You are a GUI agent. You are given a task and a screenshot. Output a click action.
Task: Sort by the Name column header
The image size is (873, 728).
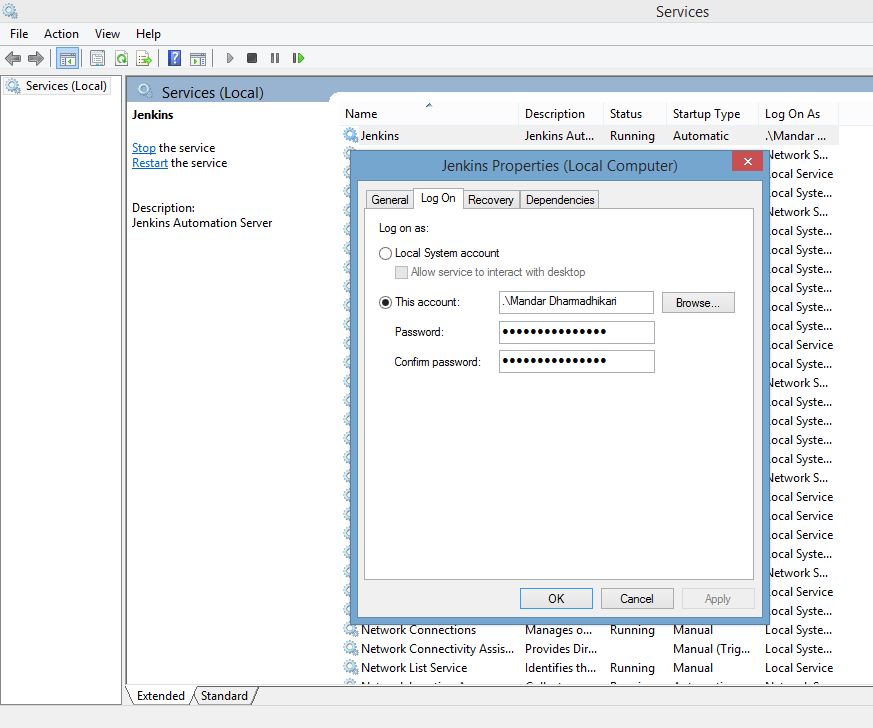click(x=430, y=114)
